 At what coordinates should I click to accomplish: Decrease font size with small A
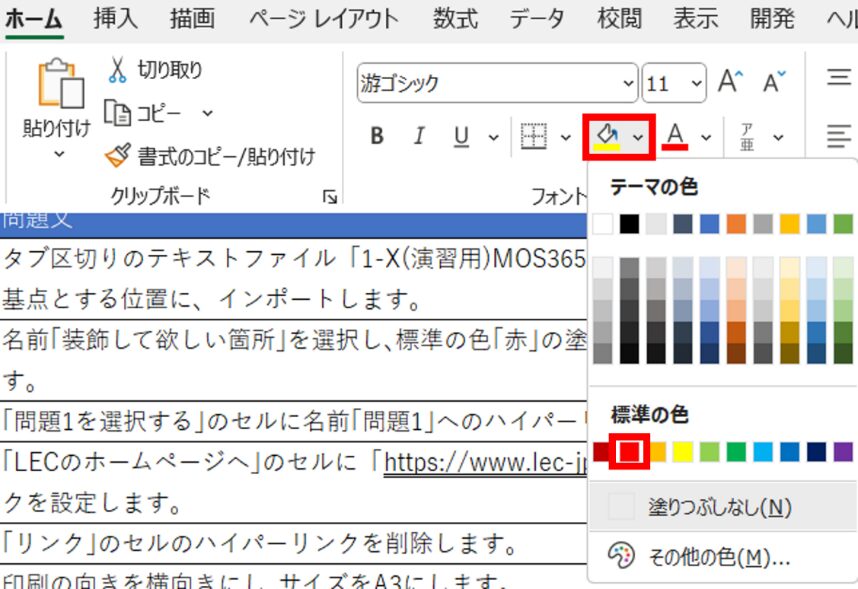coord(774,82)
